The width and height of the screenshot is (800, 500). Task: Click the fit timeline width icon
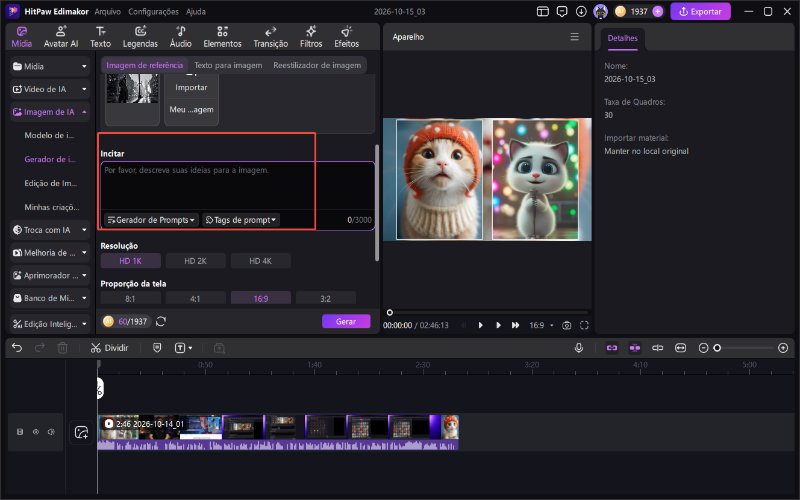pyautogui.click(x=680, y=348)
